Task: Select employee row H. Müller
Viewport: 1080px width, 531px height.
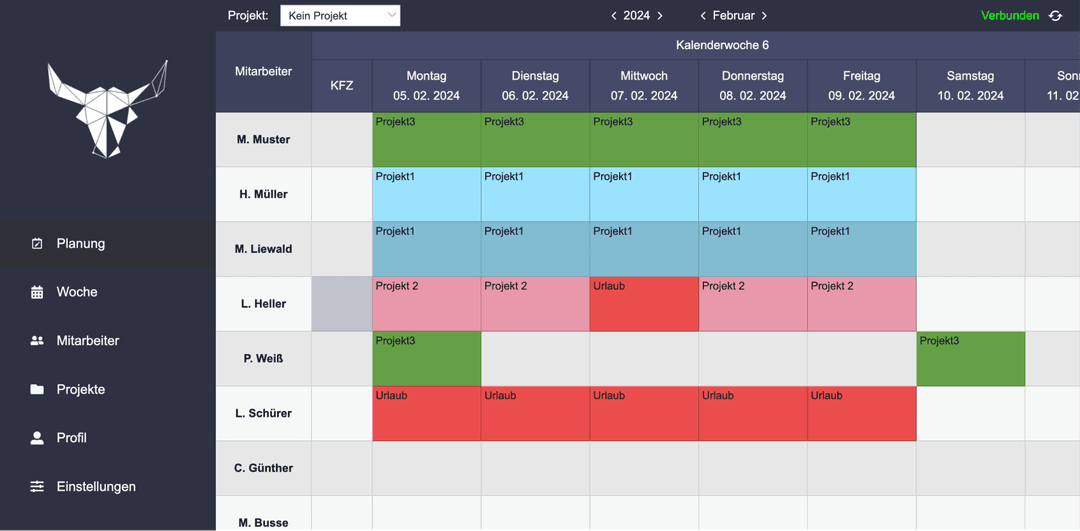Action: [263, 194]
